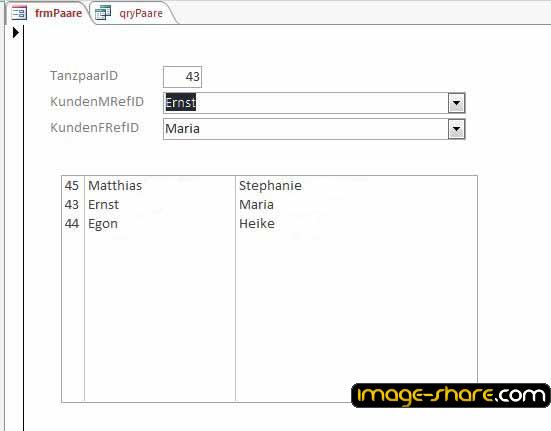Click ID 44 in the list box

[72, 223]
